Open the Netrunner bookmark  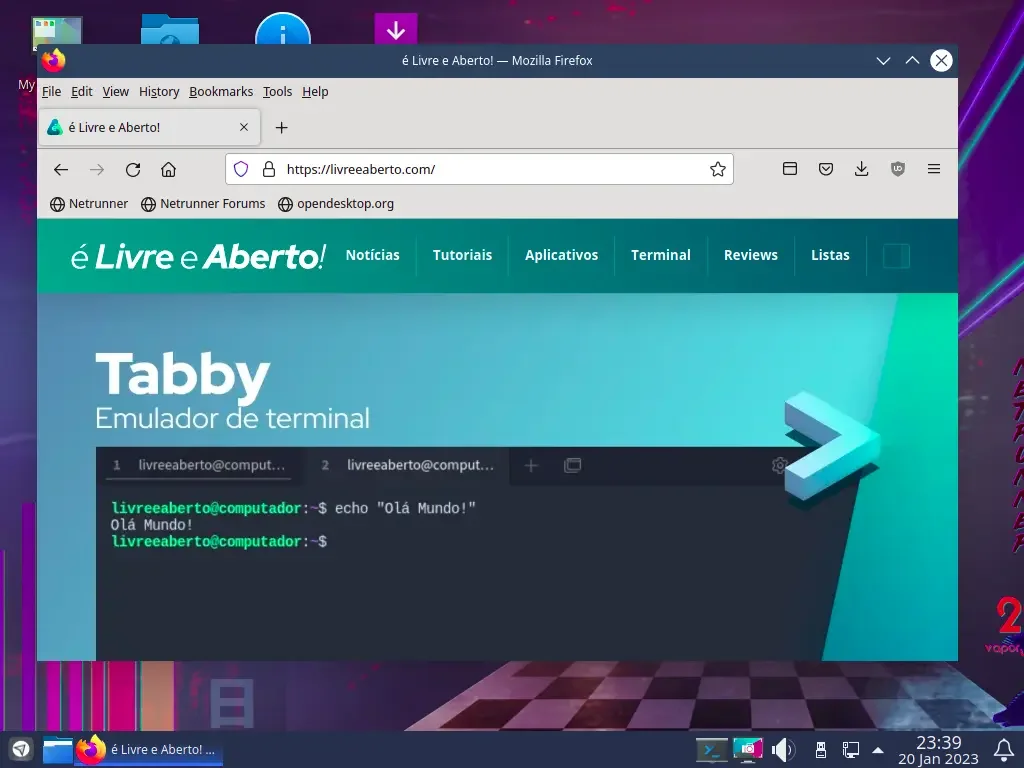[89, 204]
